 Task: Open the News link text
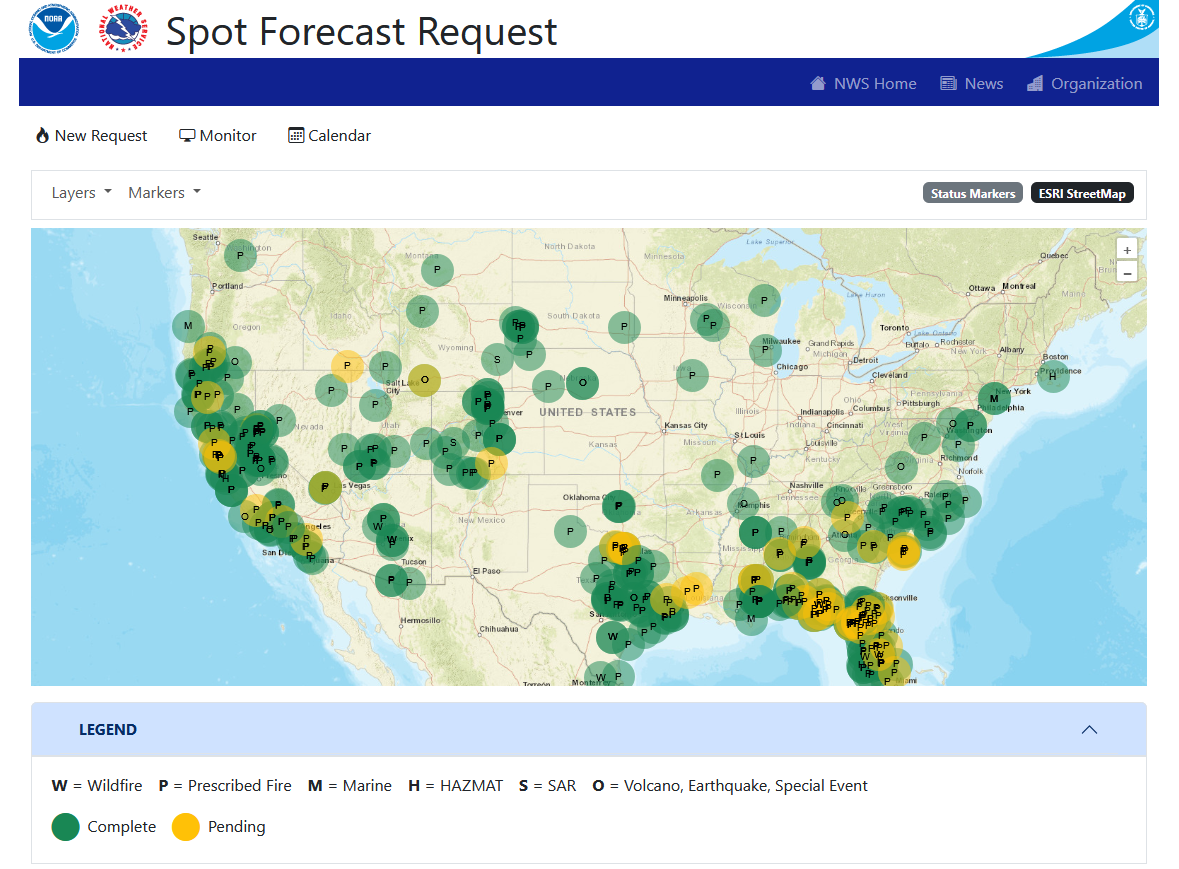click(984, 84)
